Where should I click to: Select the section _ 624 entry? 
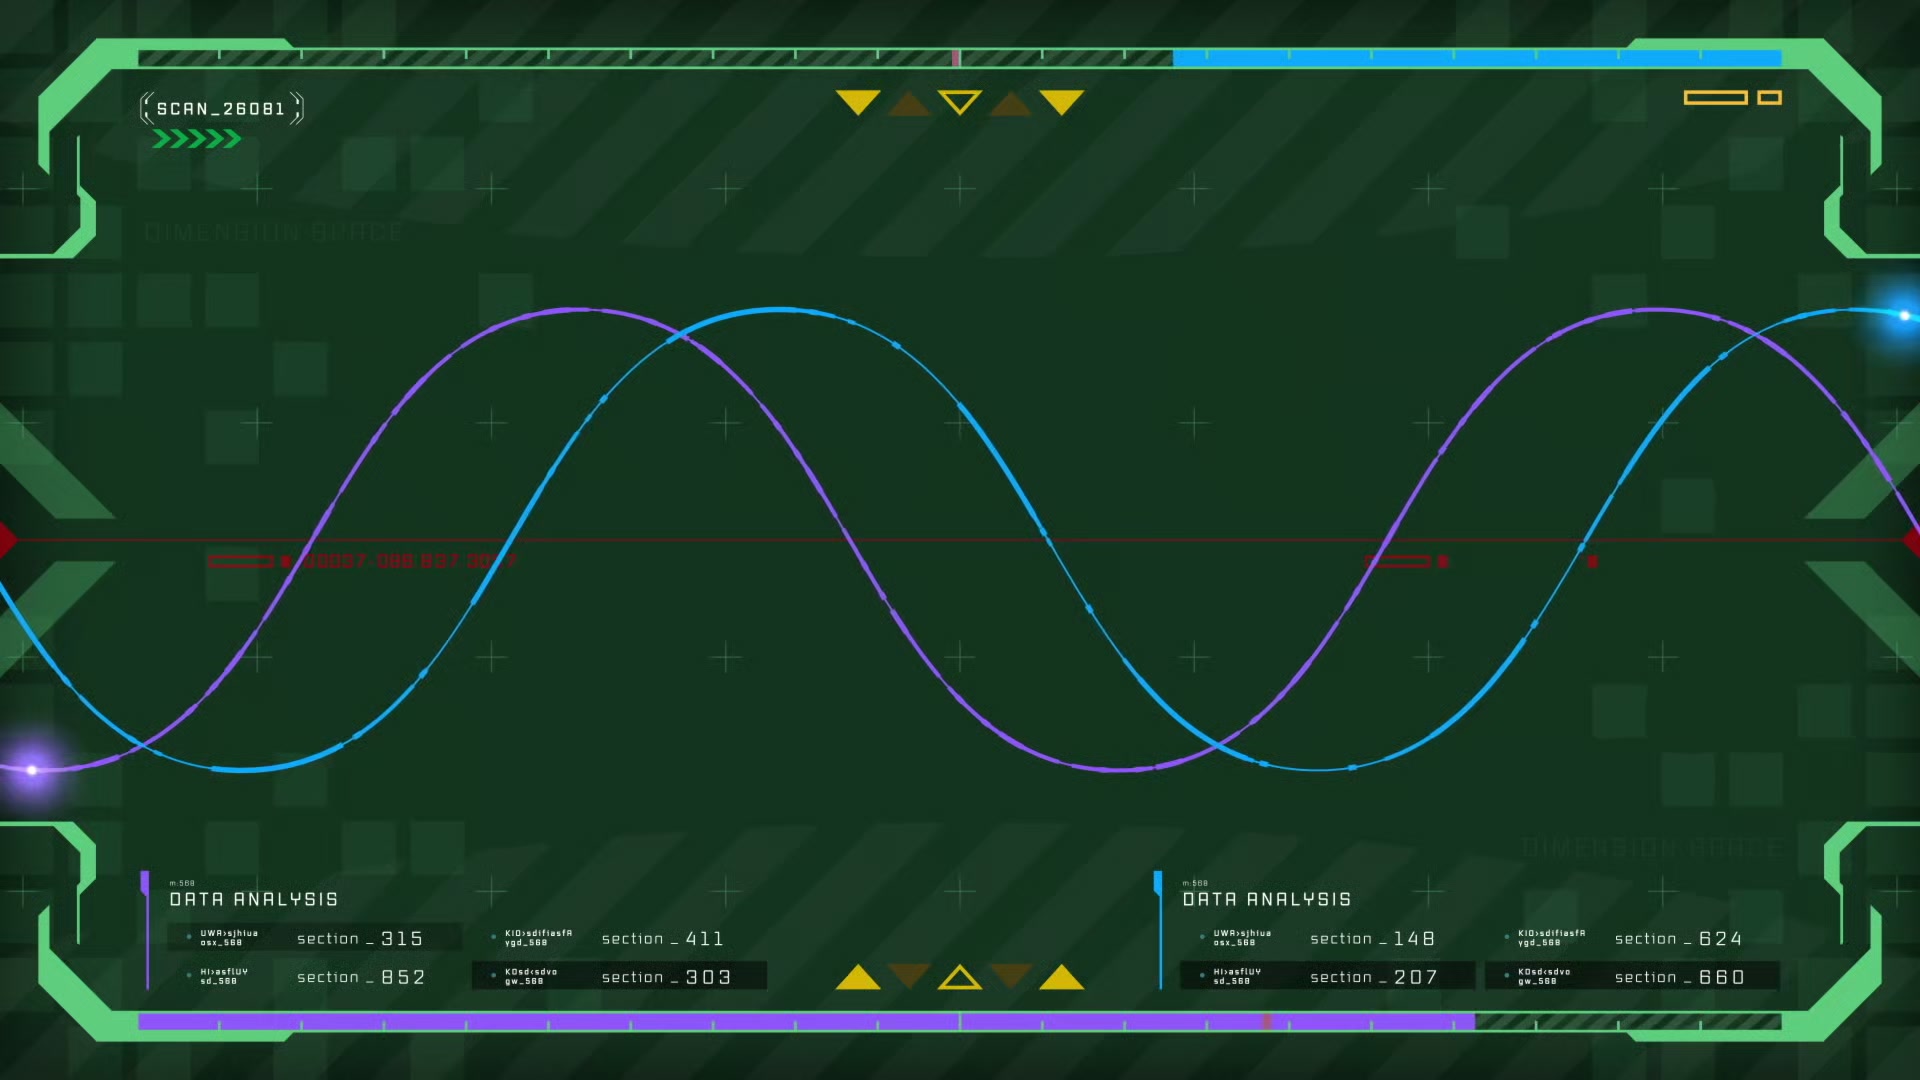coord(1678,938)
